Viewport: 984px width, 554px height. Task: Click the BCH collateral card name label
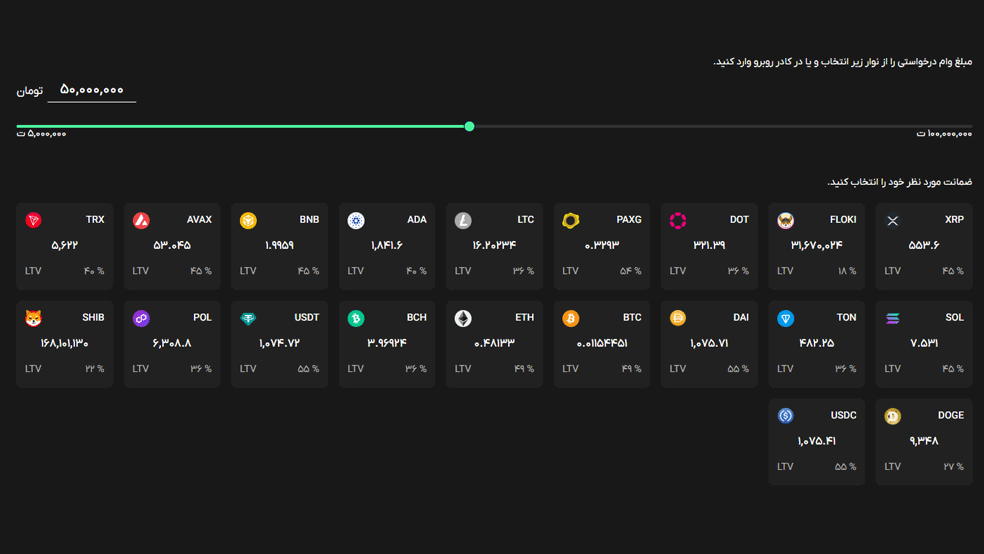click(x=417, y=317)
